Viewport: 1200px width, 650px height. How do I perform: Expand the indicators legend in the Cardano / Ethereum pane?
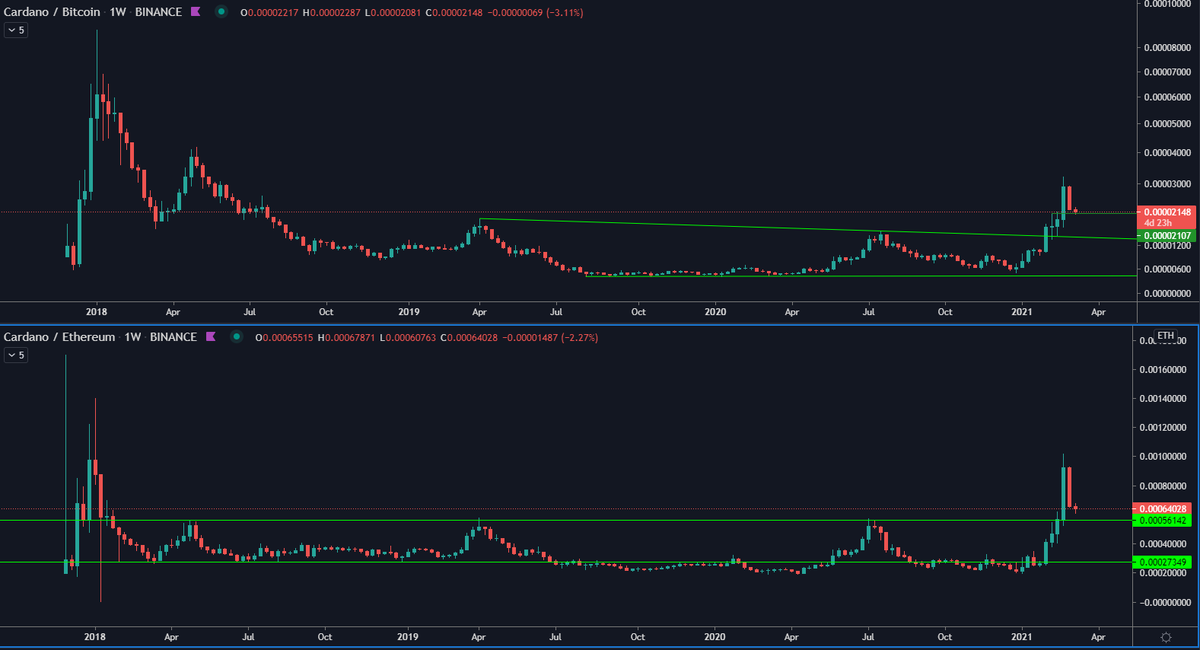[16, 354]
